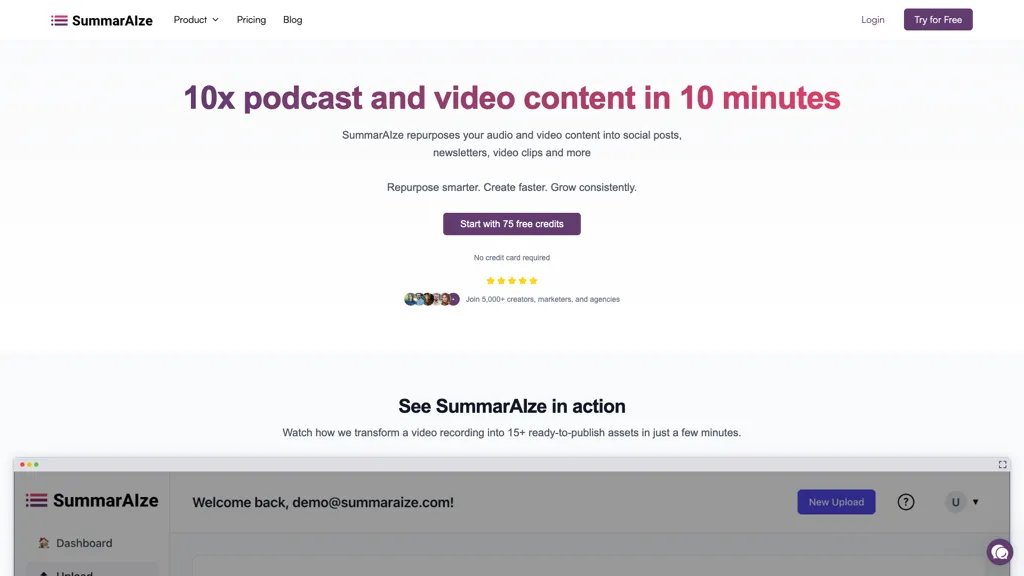Open the chat support bubble
Image resolution: width=1024 pixels, height=576 pixels.
[x=999, y=552]
